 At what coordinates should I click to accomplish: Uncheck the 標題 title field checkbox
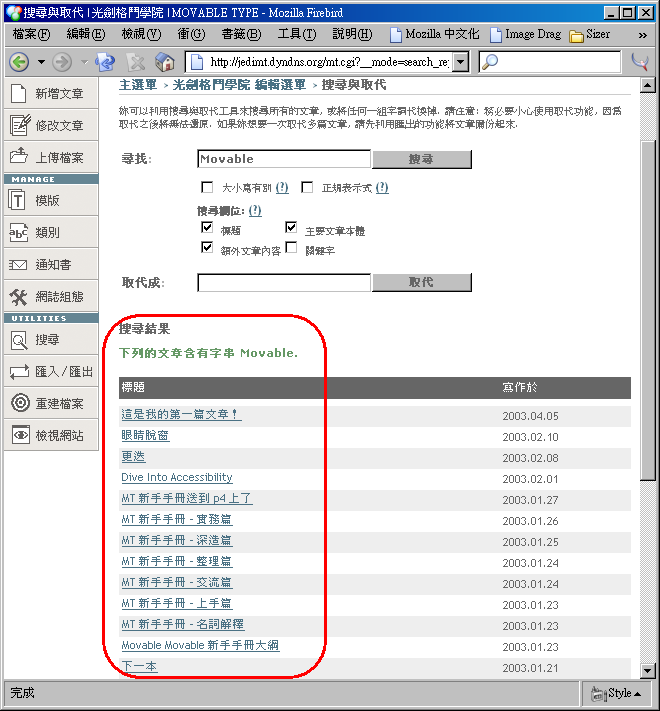point(207,227)
